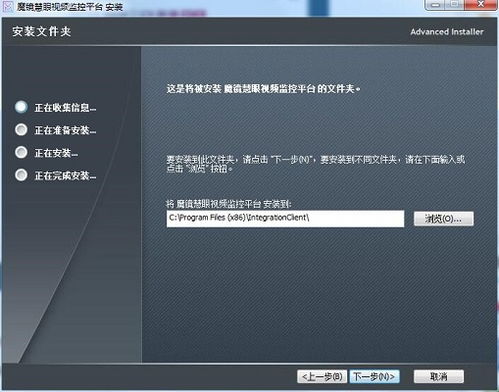The width and height of the screenshot is (499, 392).
Task: Focus the install path field with IntegrationClient
Action: (x=285, y=219)
